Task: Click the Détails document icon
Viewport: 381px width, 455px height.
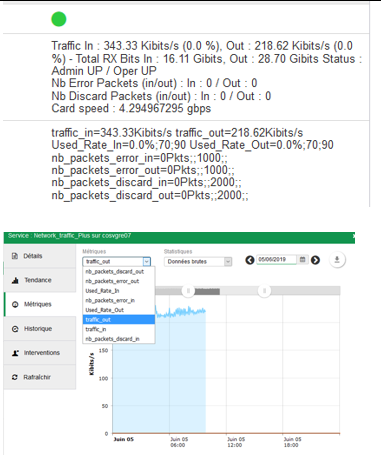Action: click(15, 256)
